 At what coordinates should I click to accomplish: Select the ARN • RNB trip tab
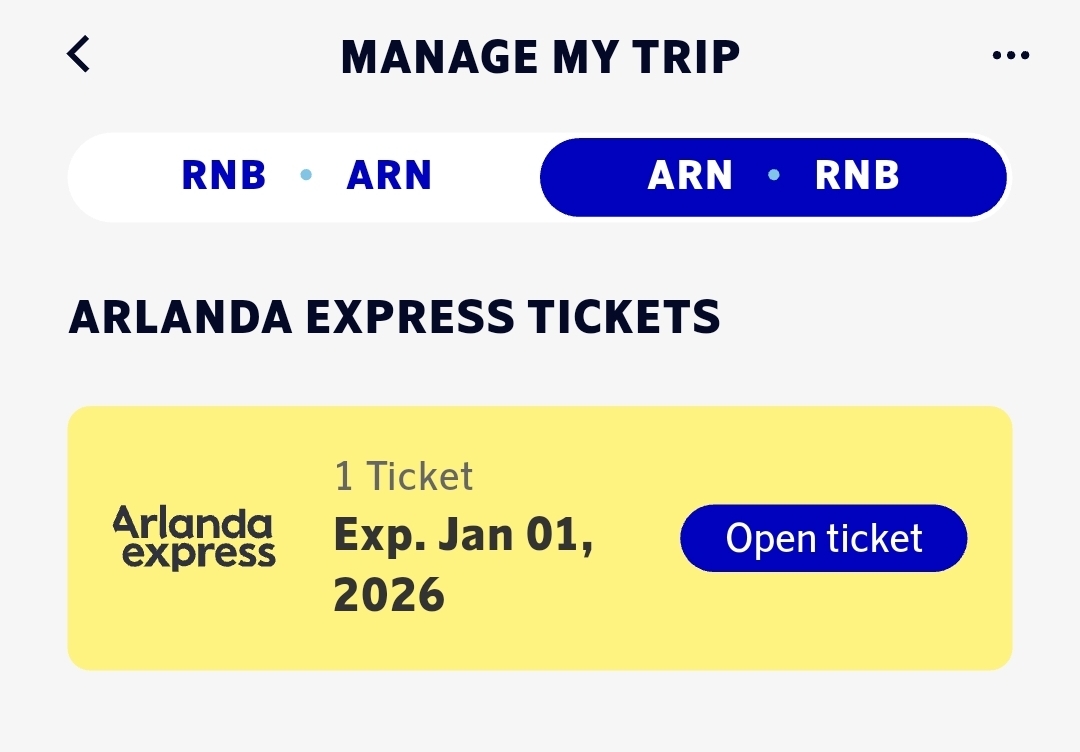click(773, 176)
